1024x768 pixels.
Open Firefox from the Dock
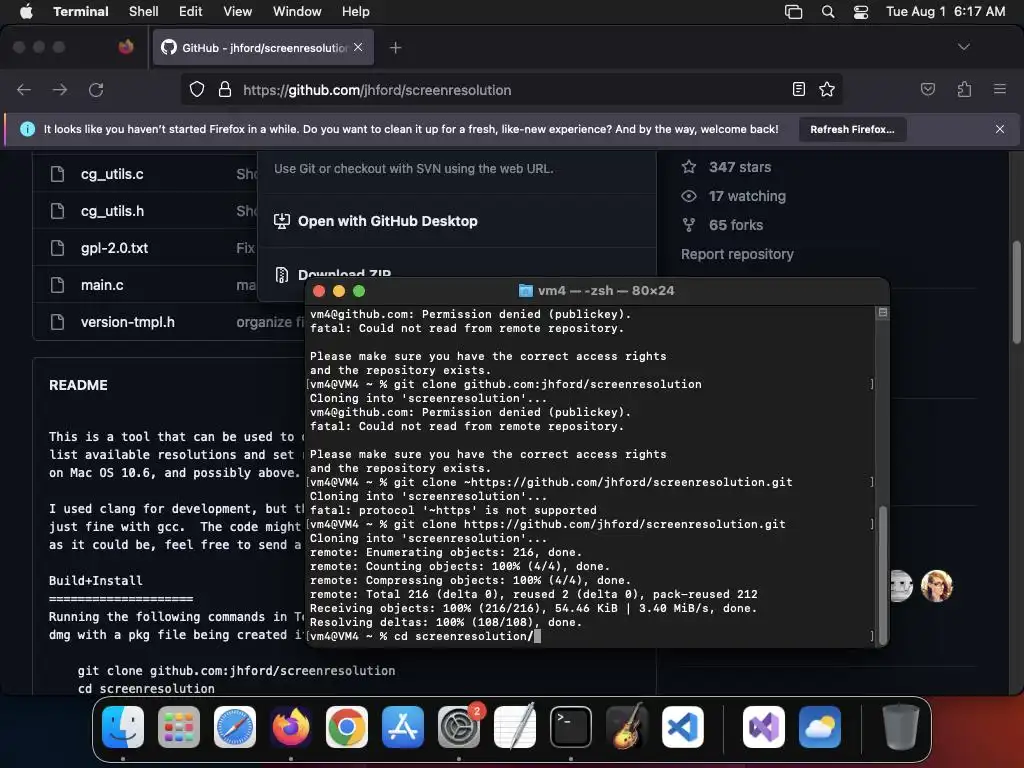click(291, 727)
